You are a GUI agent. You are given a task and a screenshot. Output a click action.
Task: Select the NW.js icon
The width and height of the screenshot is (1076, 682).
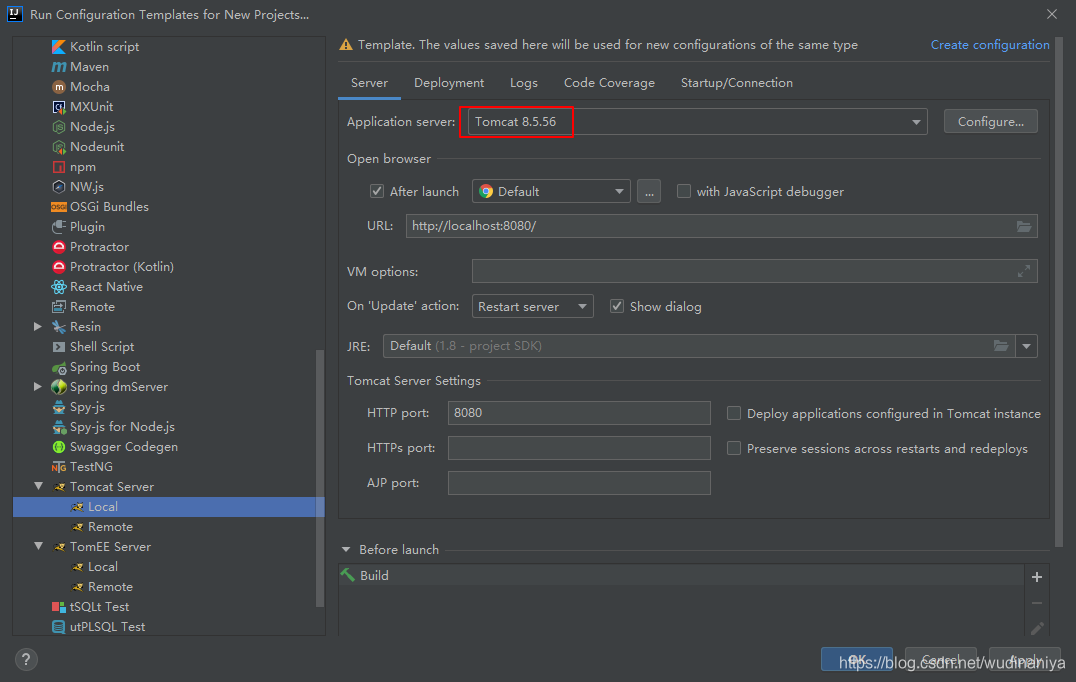tap(59, 187)
